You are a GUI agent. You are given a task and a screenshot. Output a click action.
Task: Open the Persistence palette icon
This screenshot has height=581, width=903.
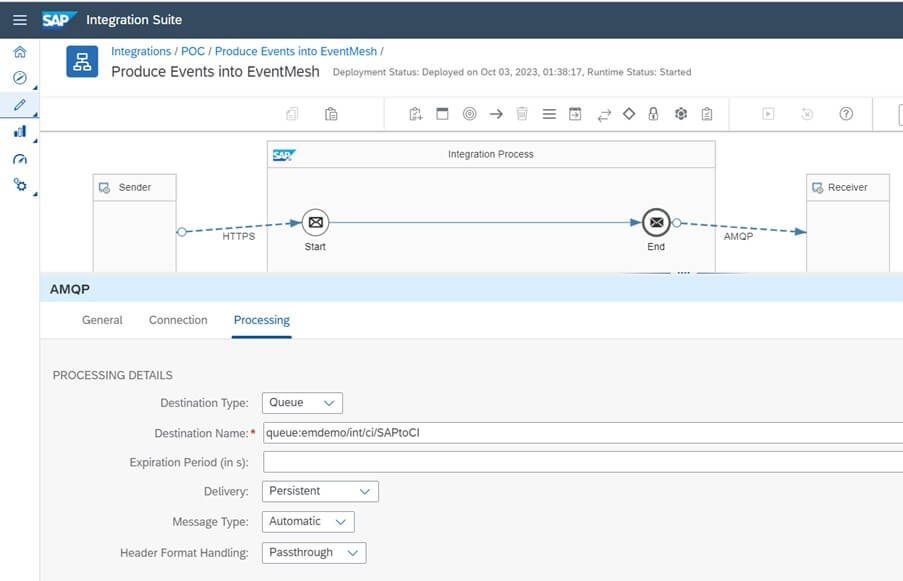point(681,114)
